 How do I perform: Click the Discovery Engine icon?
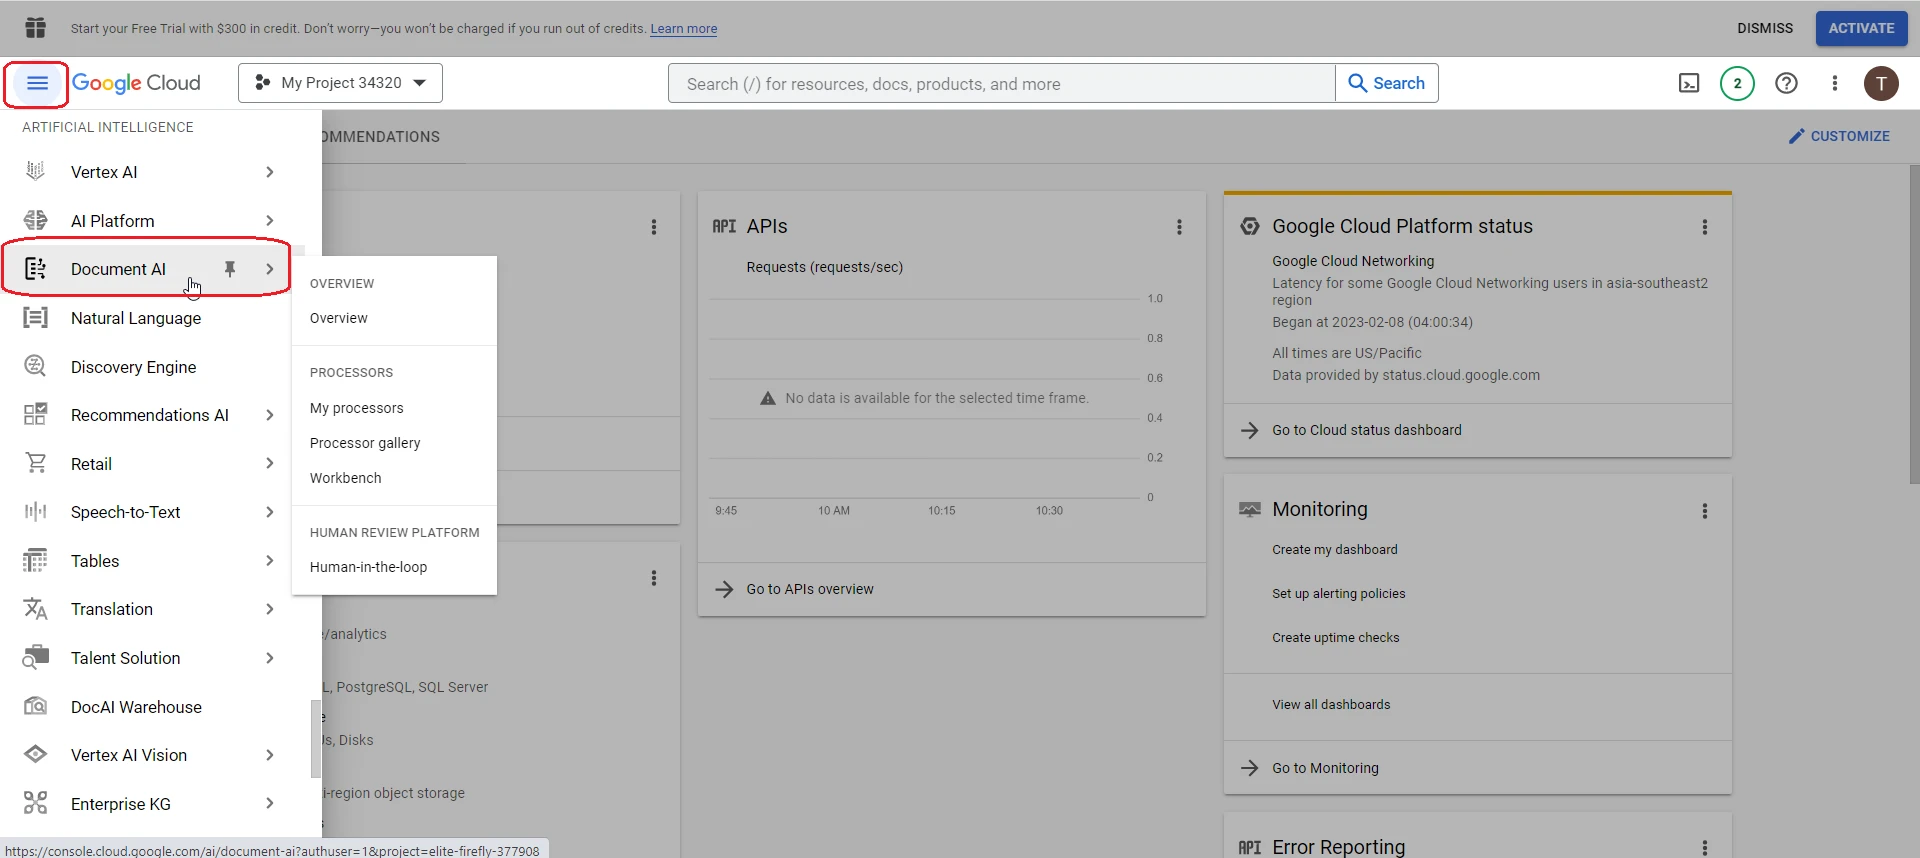(x=35, y=367)
